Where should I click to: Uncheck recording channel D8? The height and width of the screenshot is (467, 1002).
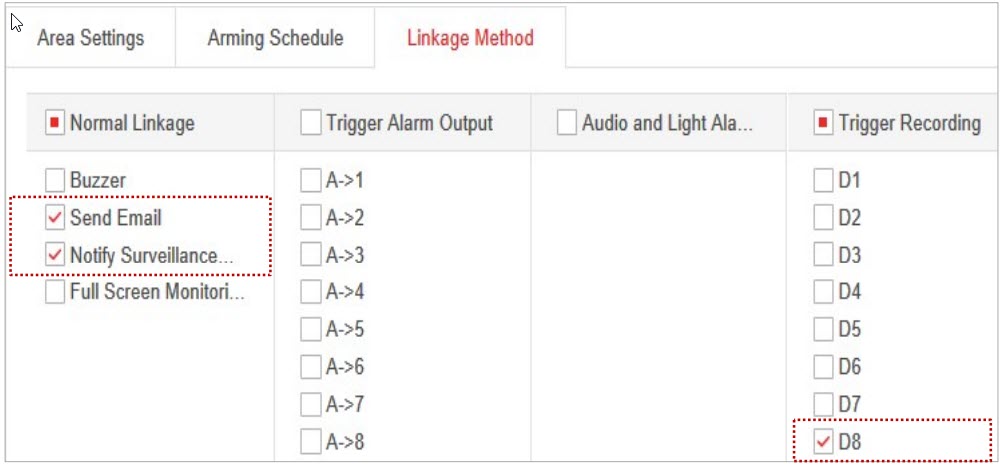(824, 441)
